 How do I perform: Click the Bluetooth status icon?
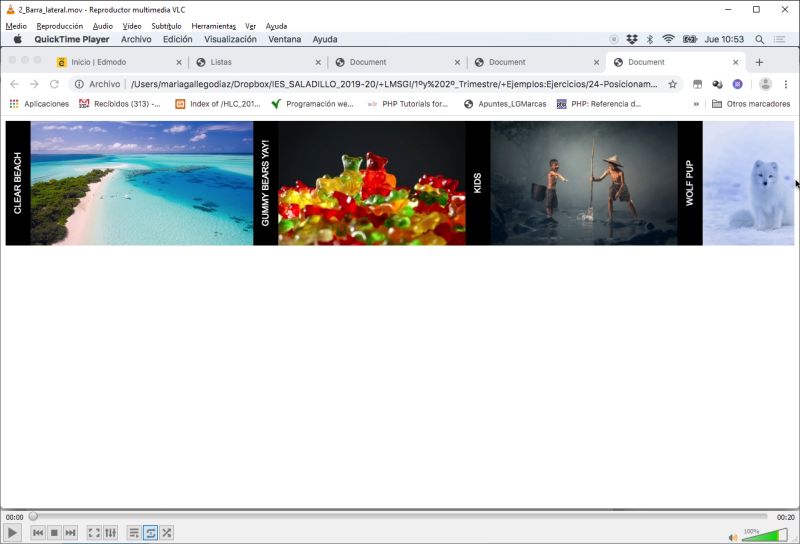[649, 39]
